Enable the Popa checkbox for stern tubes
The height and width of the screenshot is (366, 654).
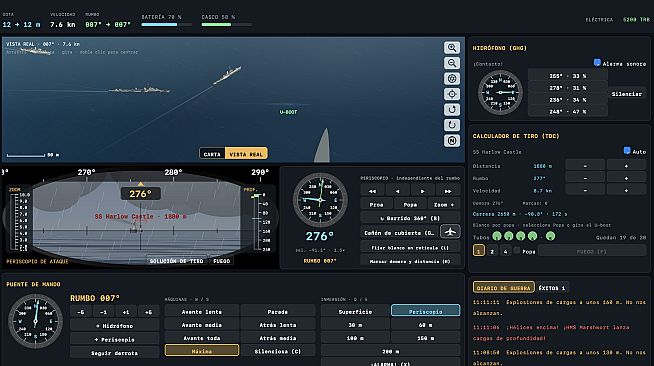click(517, 251)
